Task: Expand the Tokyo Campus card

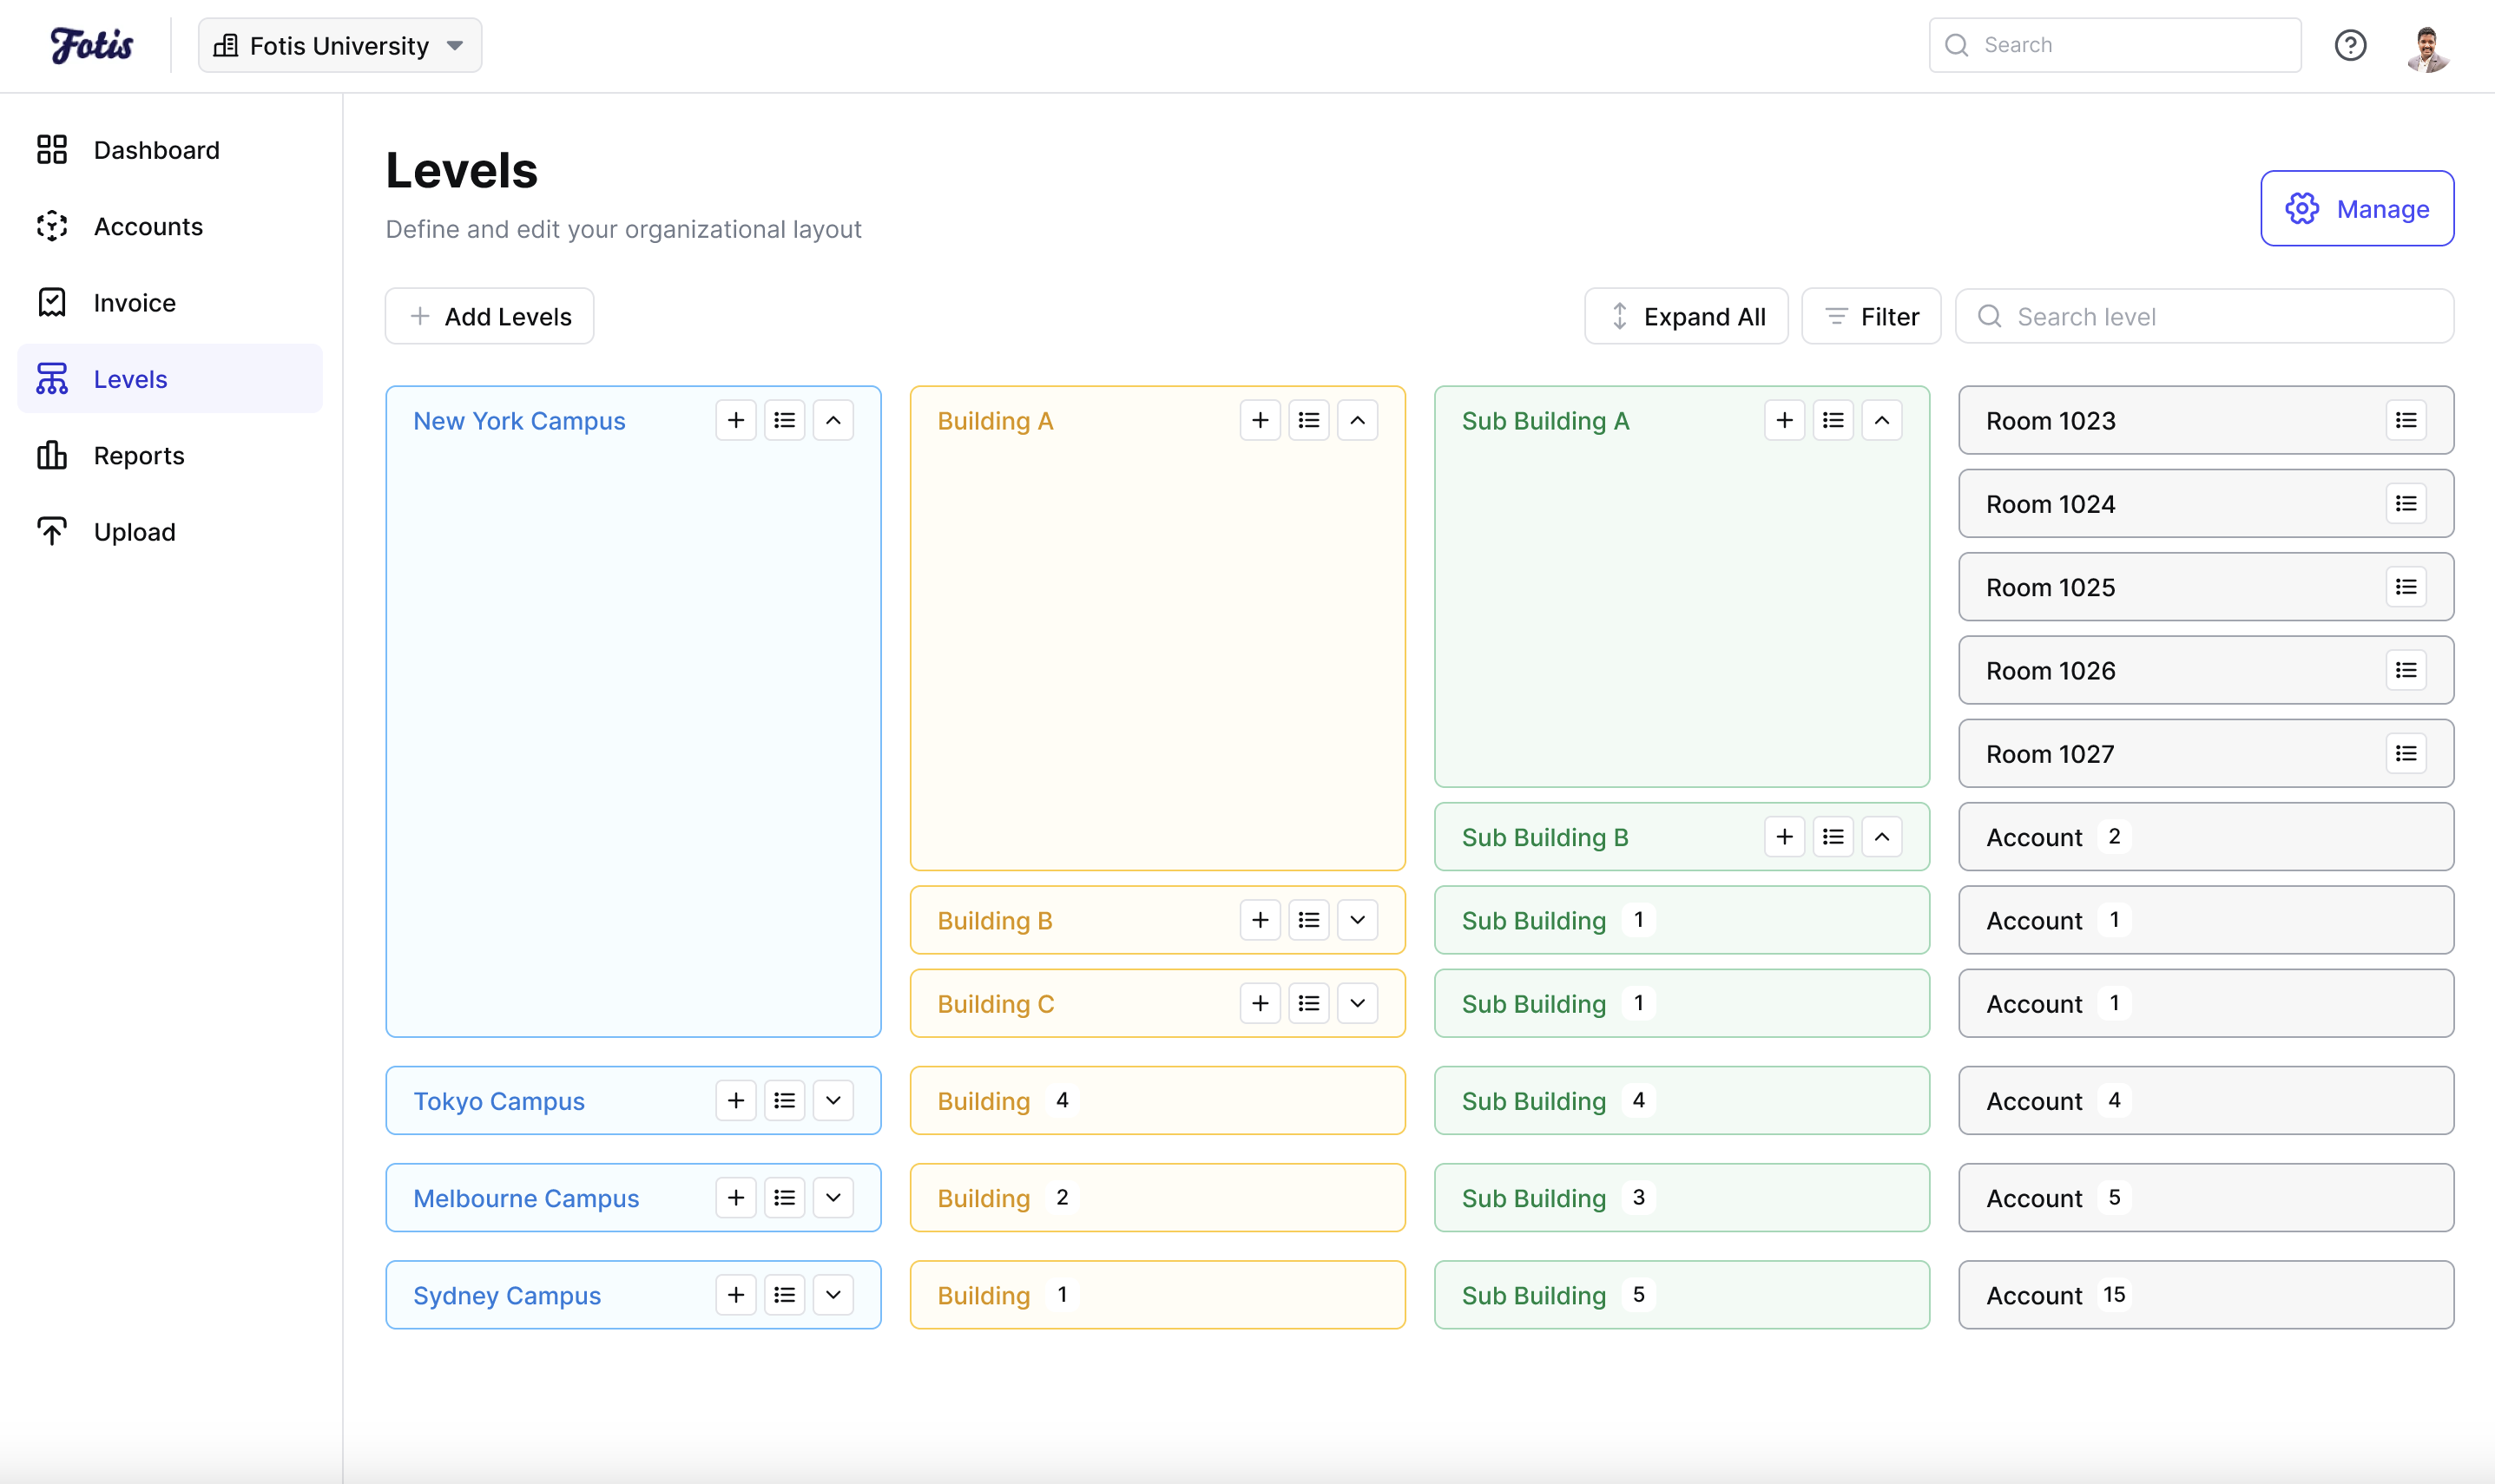Action: coord(833,1100)
